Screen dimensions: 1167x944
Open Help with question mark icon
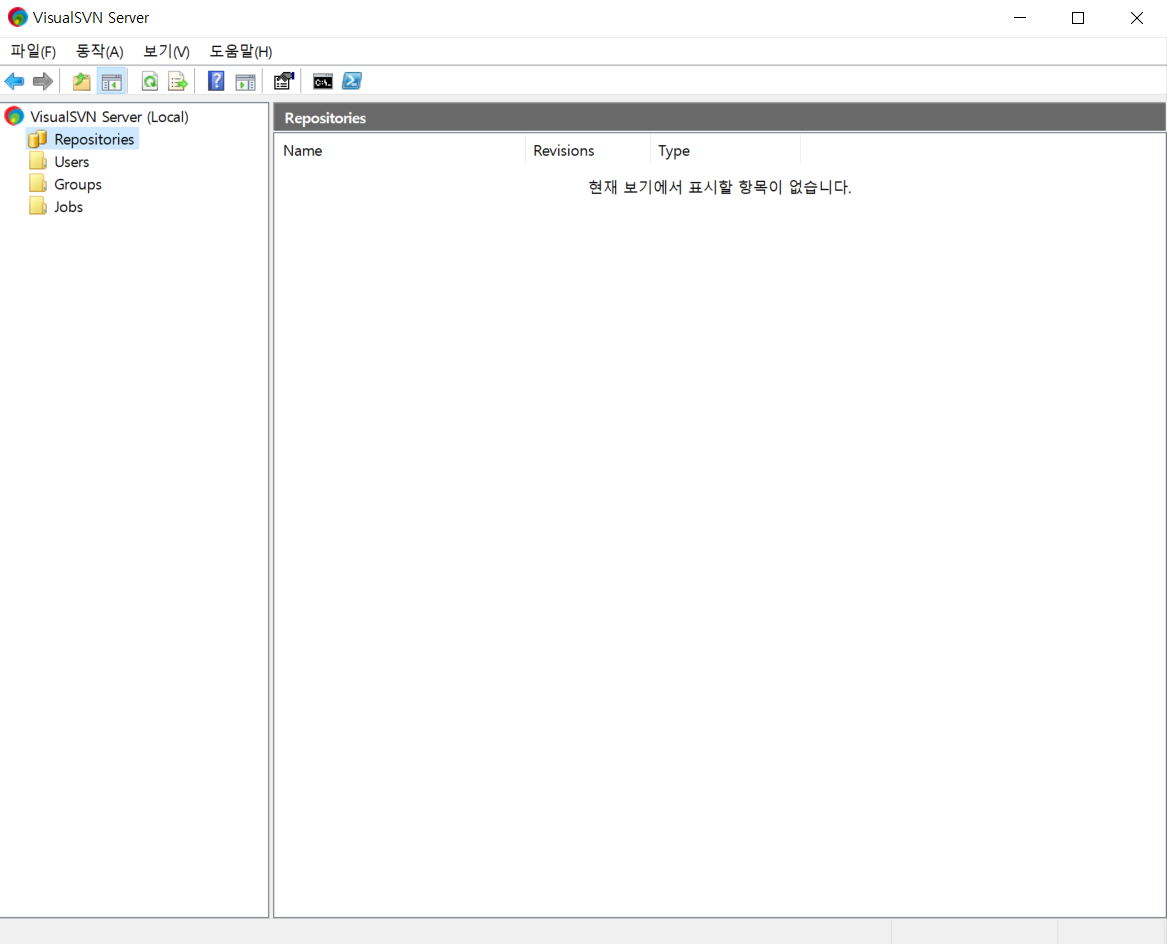point(216,81)
